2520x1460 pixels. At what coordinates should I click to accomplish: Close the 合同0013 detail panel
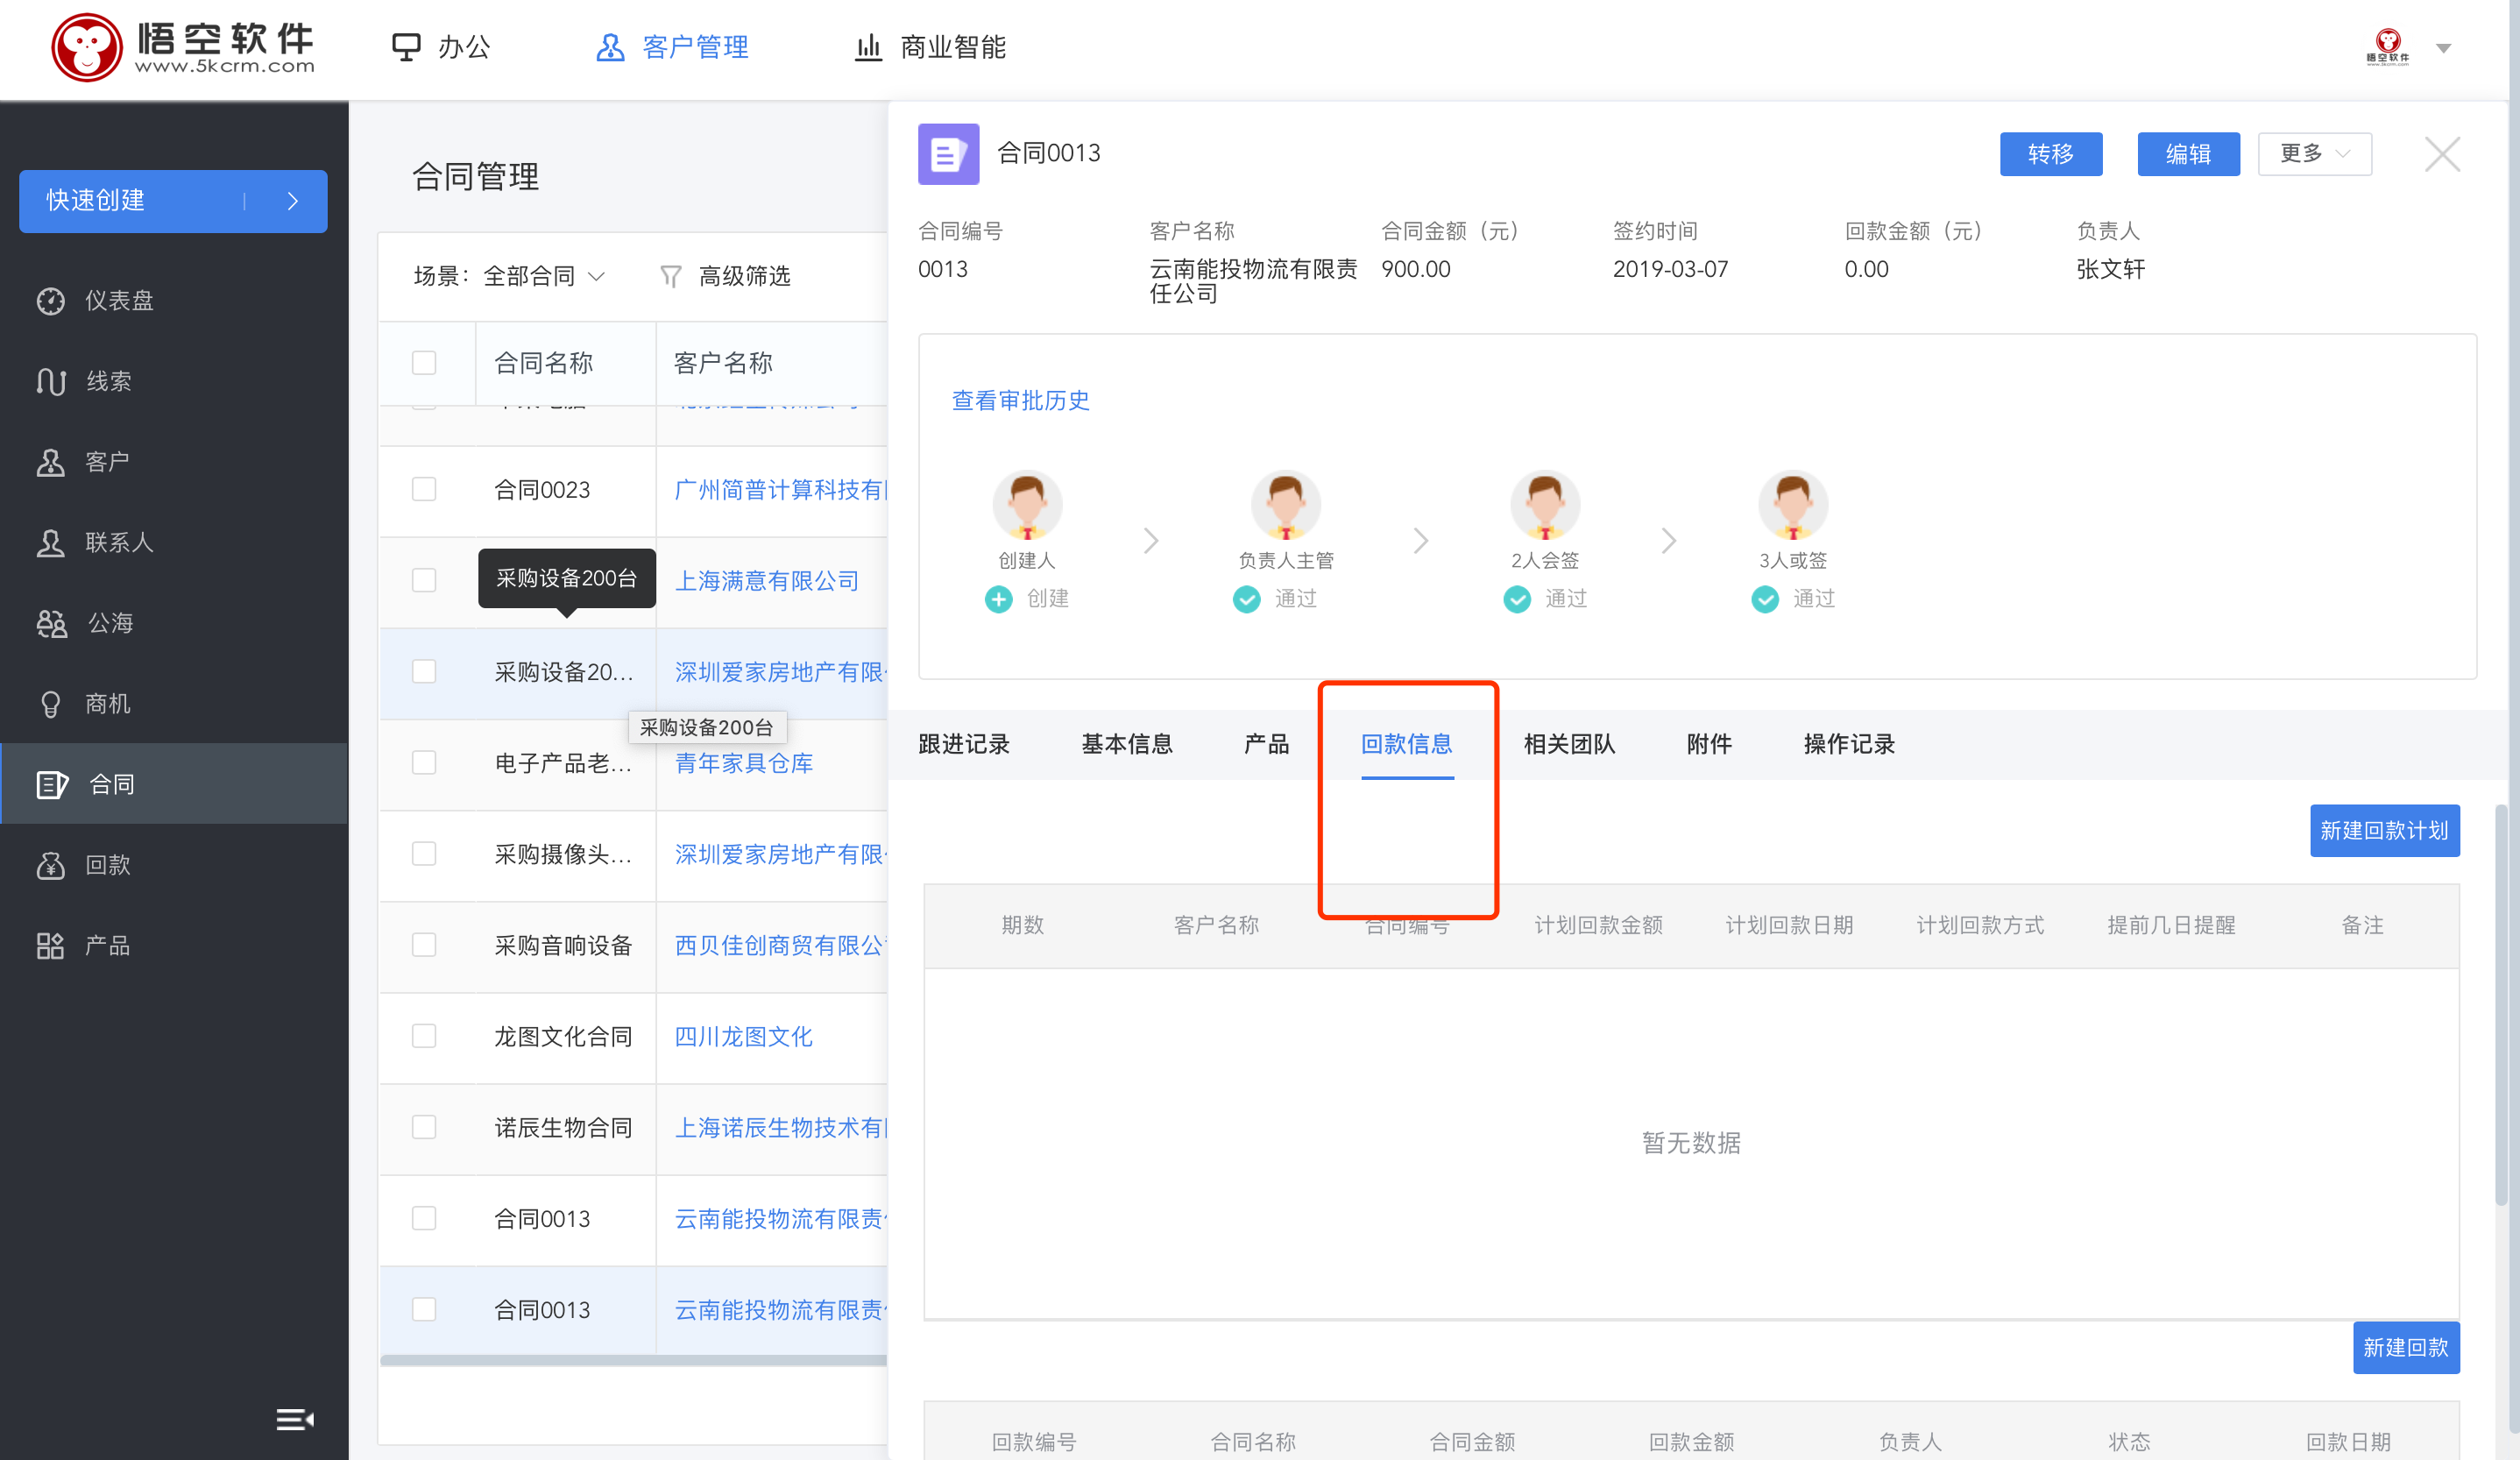click(2442, 154)
